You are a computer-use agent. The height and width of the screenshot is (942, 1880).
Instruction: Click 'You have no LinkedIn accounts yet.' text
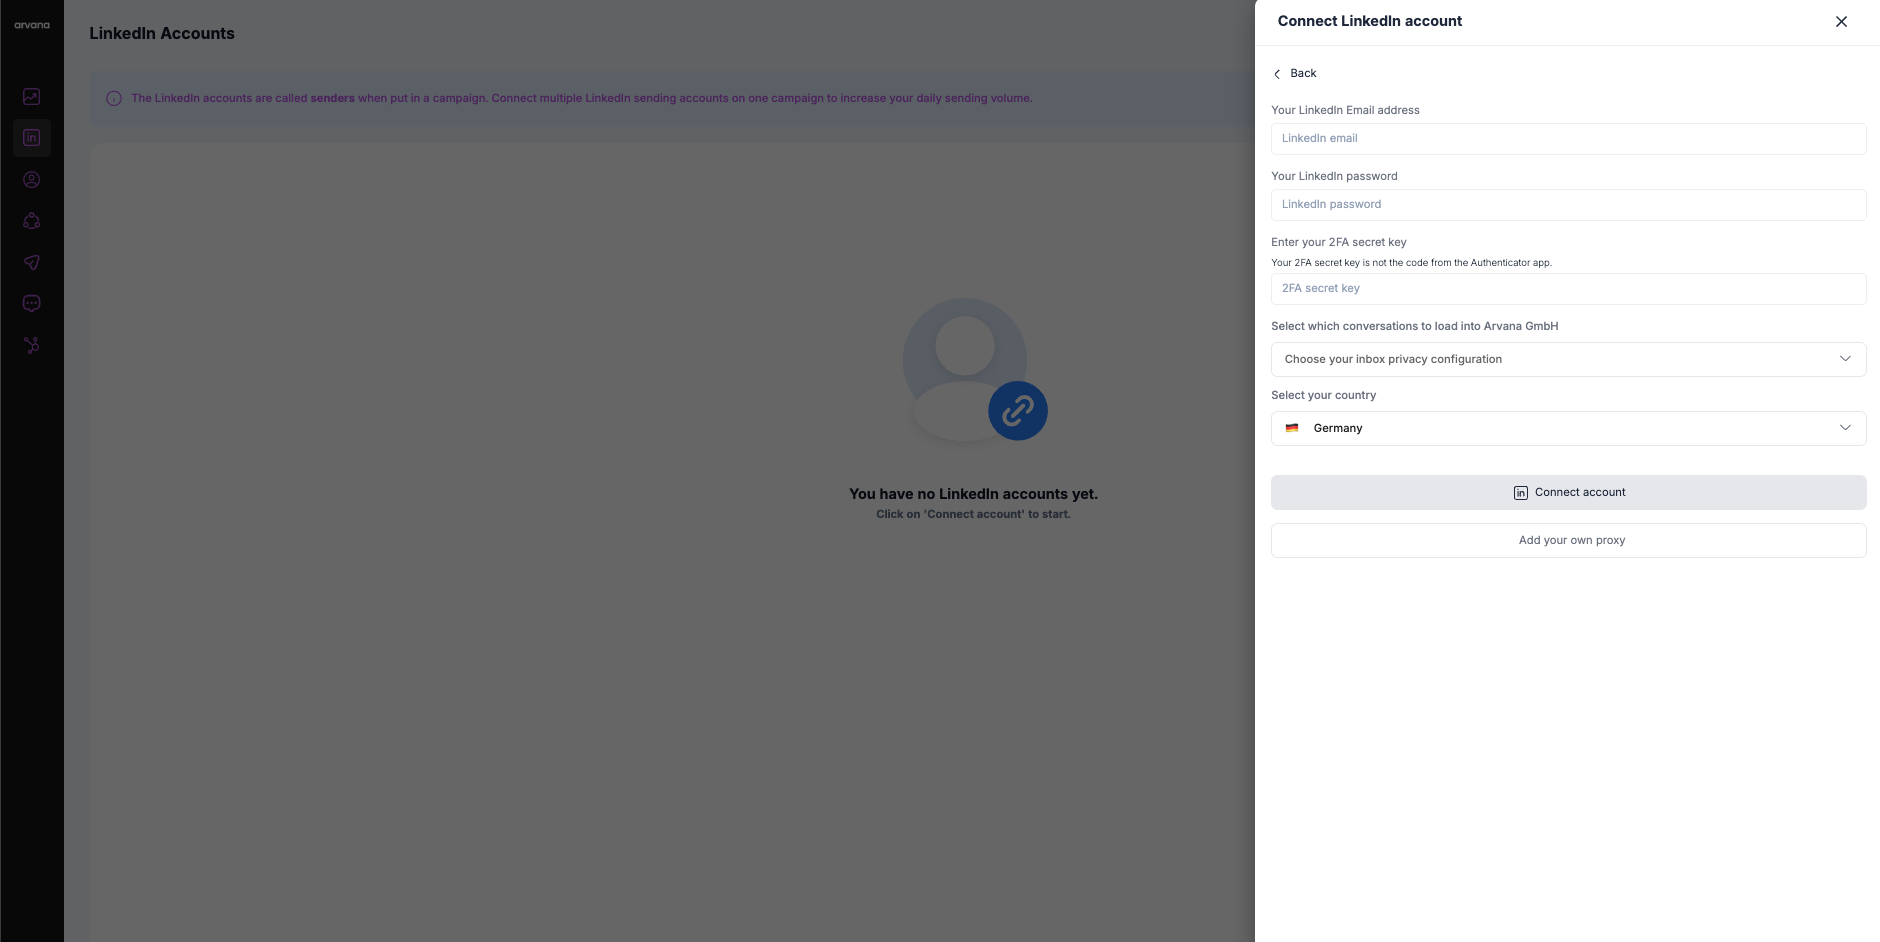[x=973, y=494]
